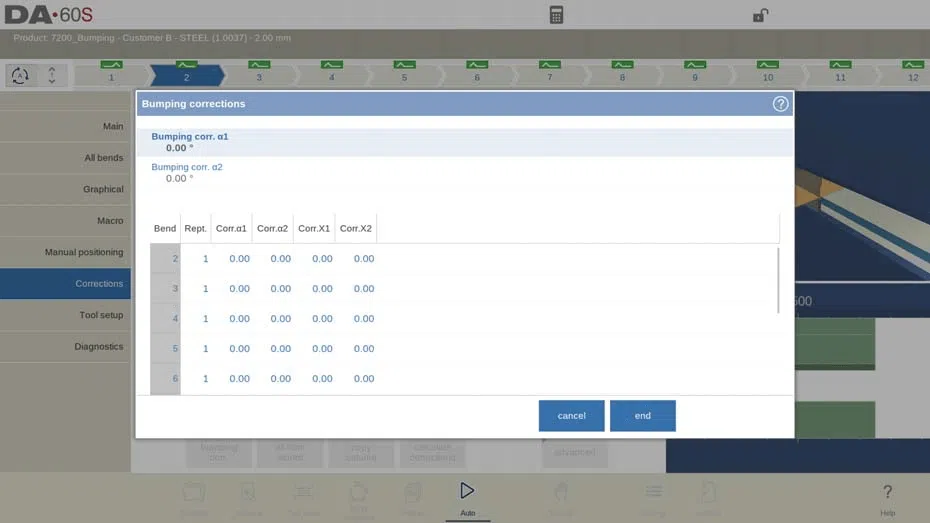
Task: Click the automatic step change icon
Action: [x=20, y=75]
